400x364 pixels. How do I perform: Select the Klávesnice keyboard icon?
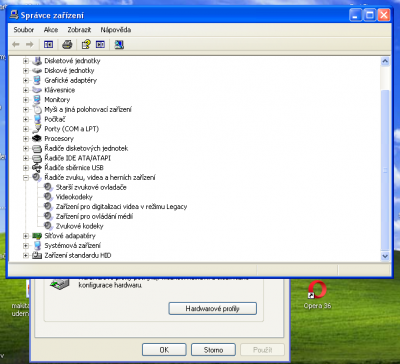(x=37, y=90)
